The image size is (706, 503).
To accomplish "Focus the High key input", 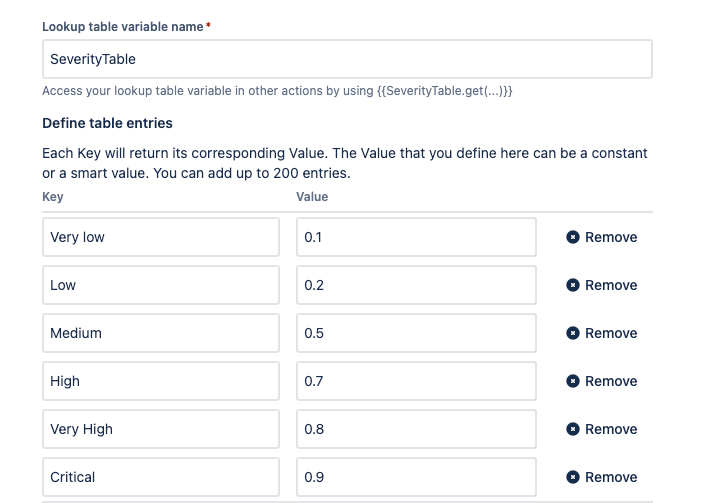I will pos(161,381).
